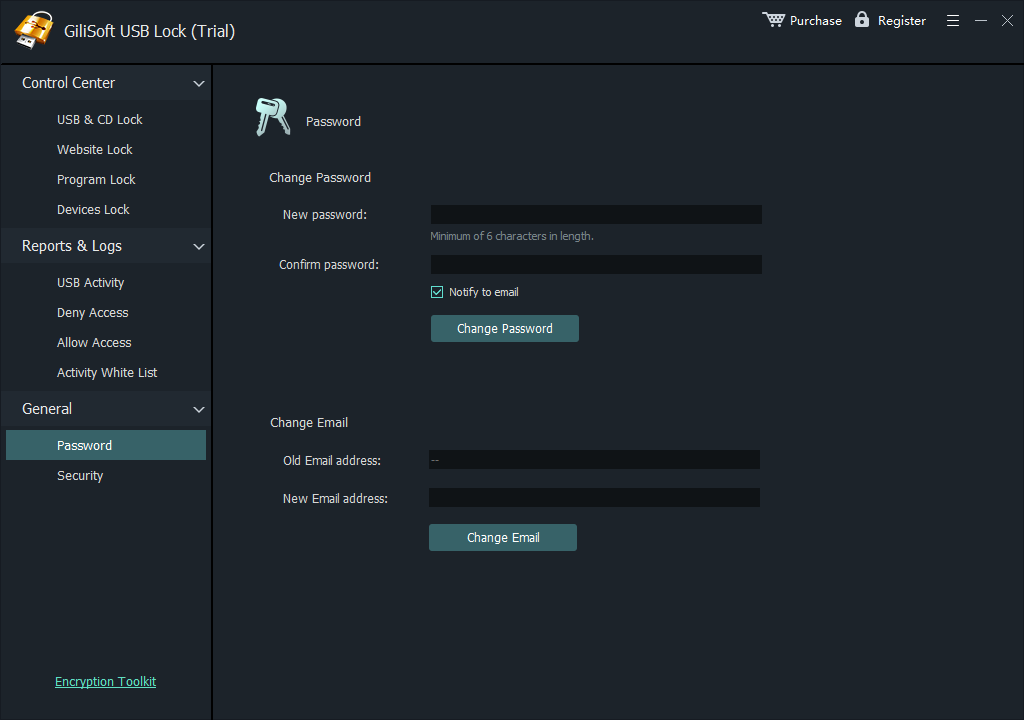Minimize the GiliSoft USB Lock window
Image resolution: width=1024 pixels, height=720 pixels.
[981, 21]
